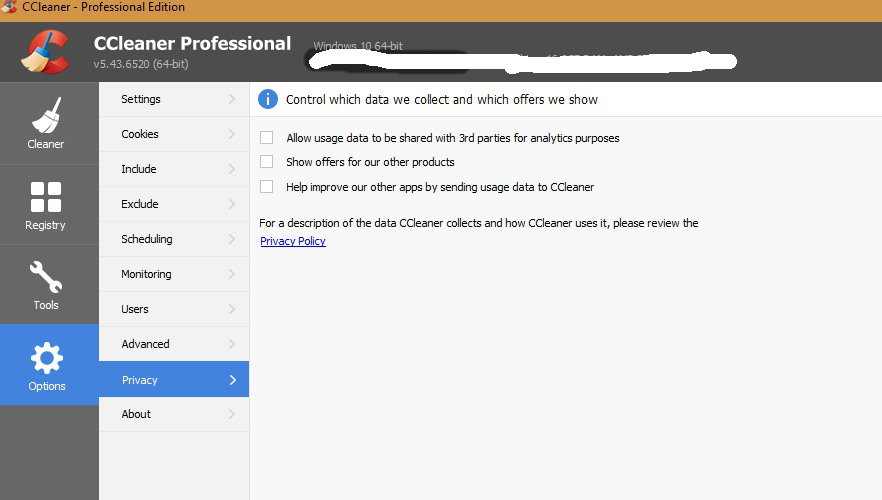
Task: Click the chevron next to Advanced
Action: tap(232, 344)
